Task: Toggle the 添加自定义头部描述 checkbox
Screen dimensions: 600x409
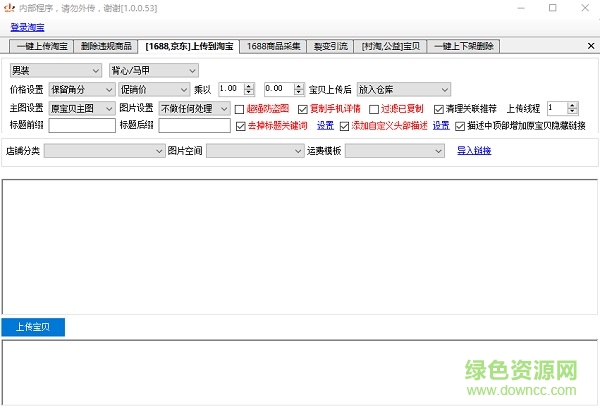Action: [344, 126]
